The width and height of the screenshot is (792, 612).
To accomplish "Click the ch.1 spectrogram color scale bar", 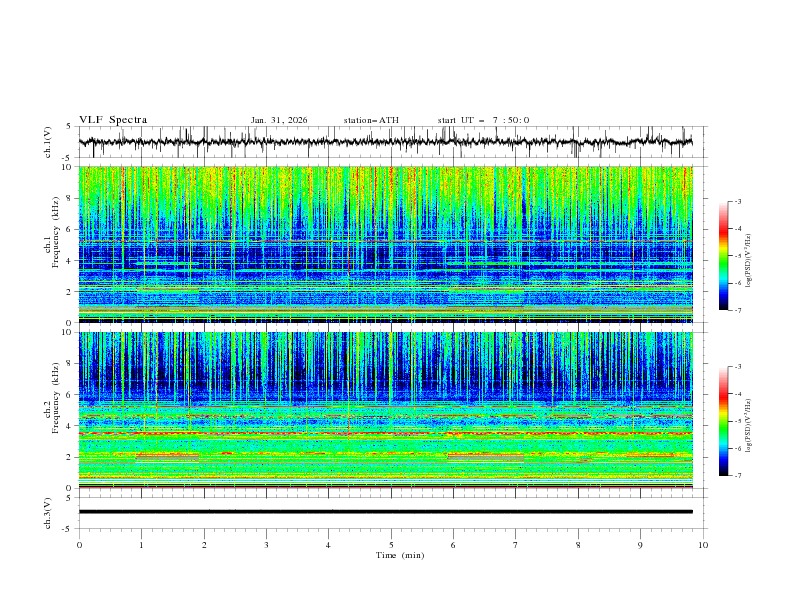I will point(724,256).
